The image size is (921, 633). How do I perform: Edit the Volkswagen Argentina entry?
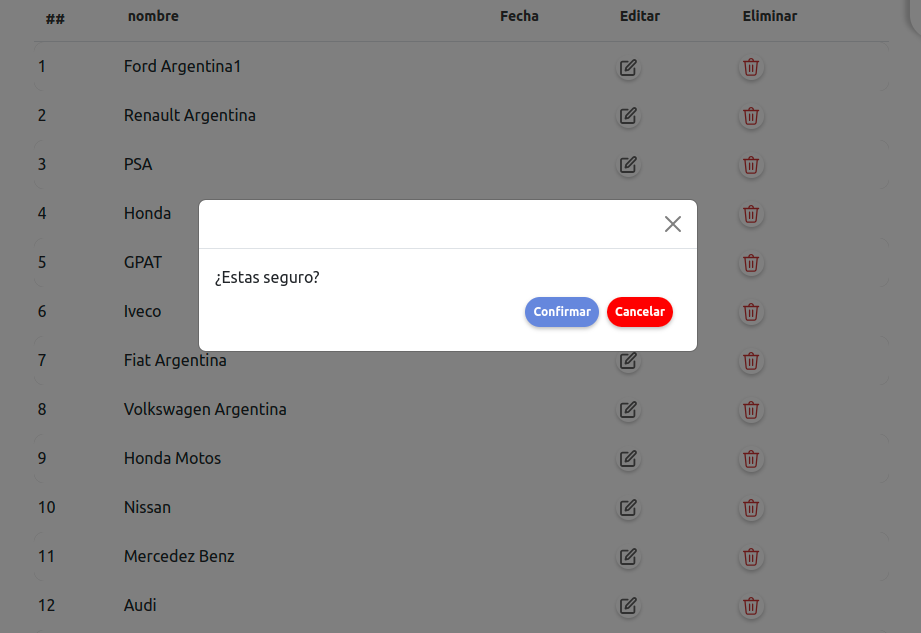pos(628,410)
